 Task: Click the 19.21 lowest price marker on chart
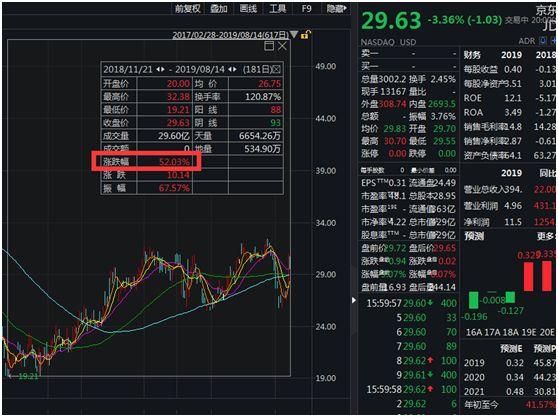tap(28, 376)
